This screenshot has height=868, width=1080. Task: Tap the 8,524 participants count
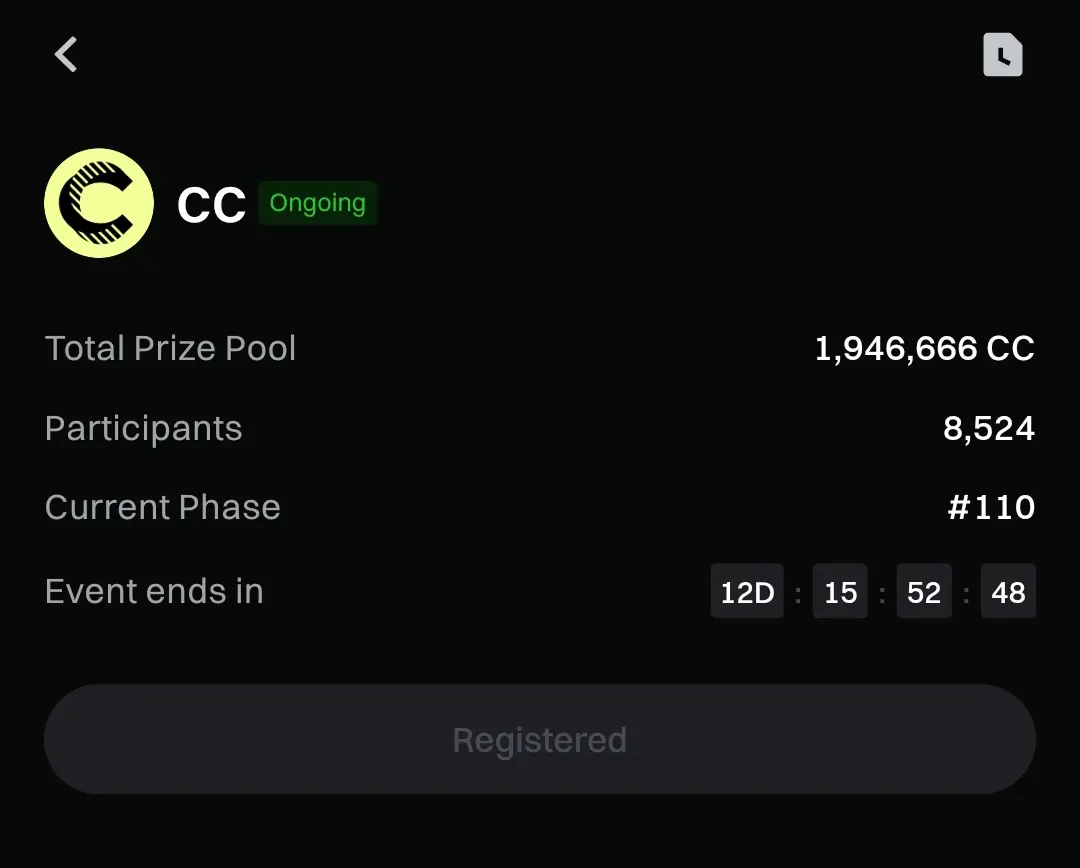(x=988, y=428)
